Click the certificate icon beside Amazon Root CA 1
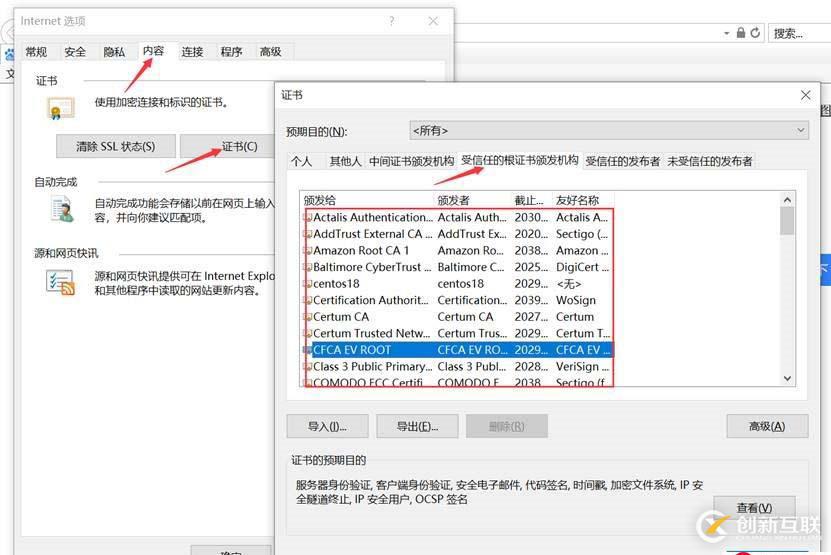The width and height of the screenshot is (831, 555). tap(307, 250)
